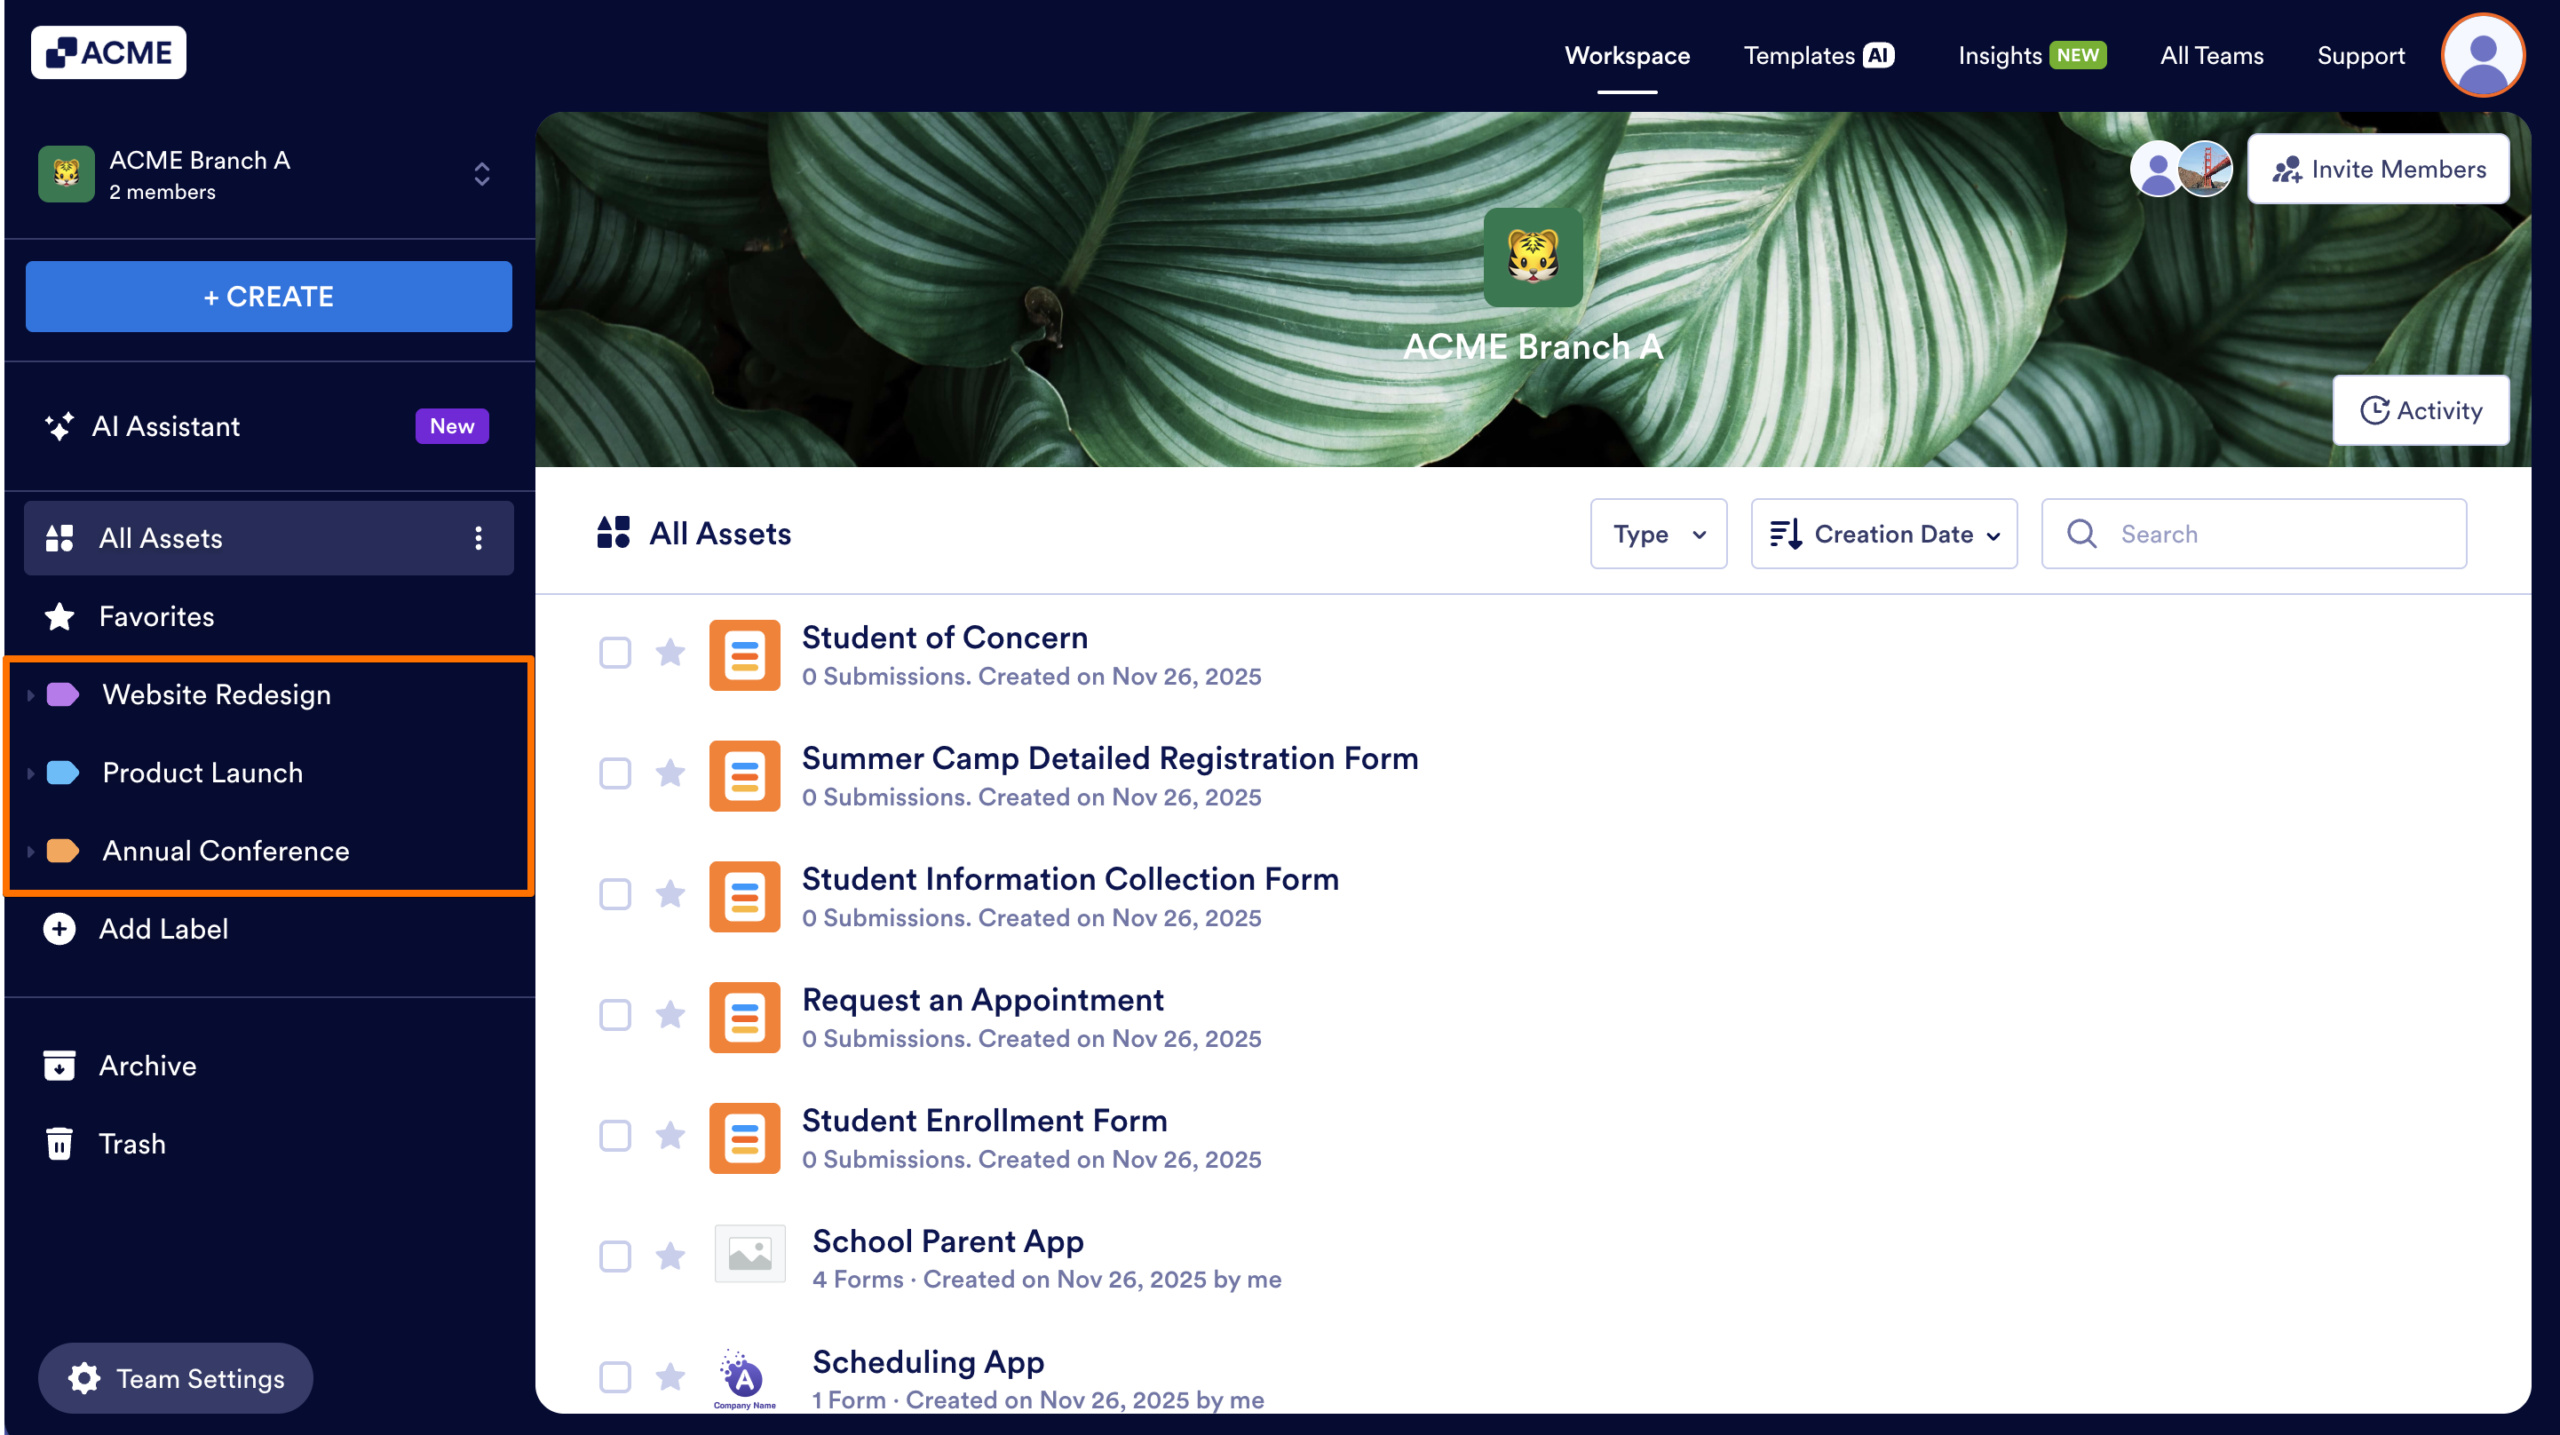This screenshot has width=2560, height=1435.
Task: Open the Trash section
Action: pyautogui.click(x=132, y=1143)
